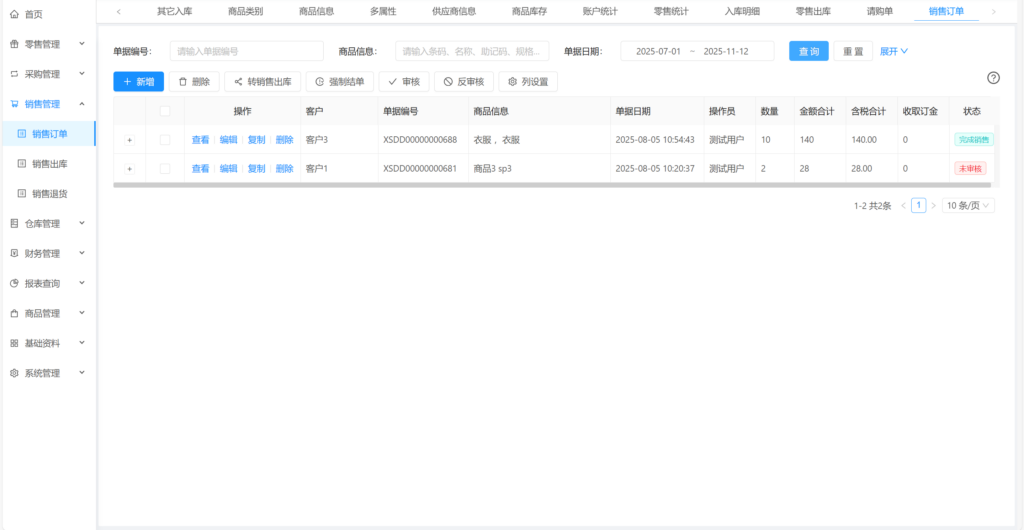Click the 列设置 column settings gear button
The image size is (1024, 530).
pyautogui.click(x=528, y=82)
